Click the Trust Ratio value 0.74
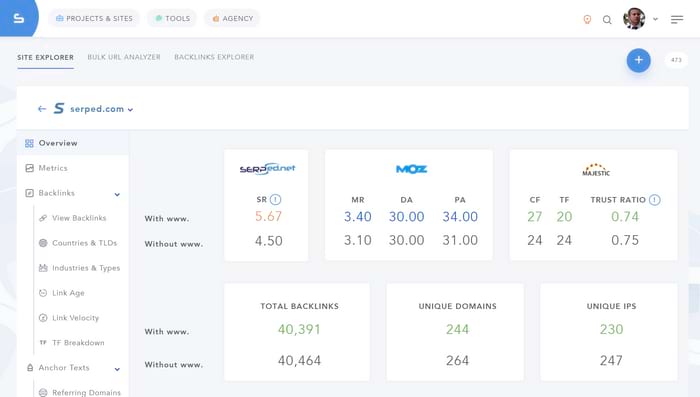This screenshot has width=700, height=397. [625, 217]
